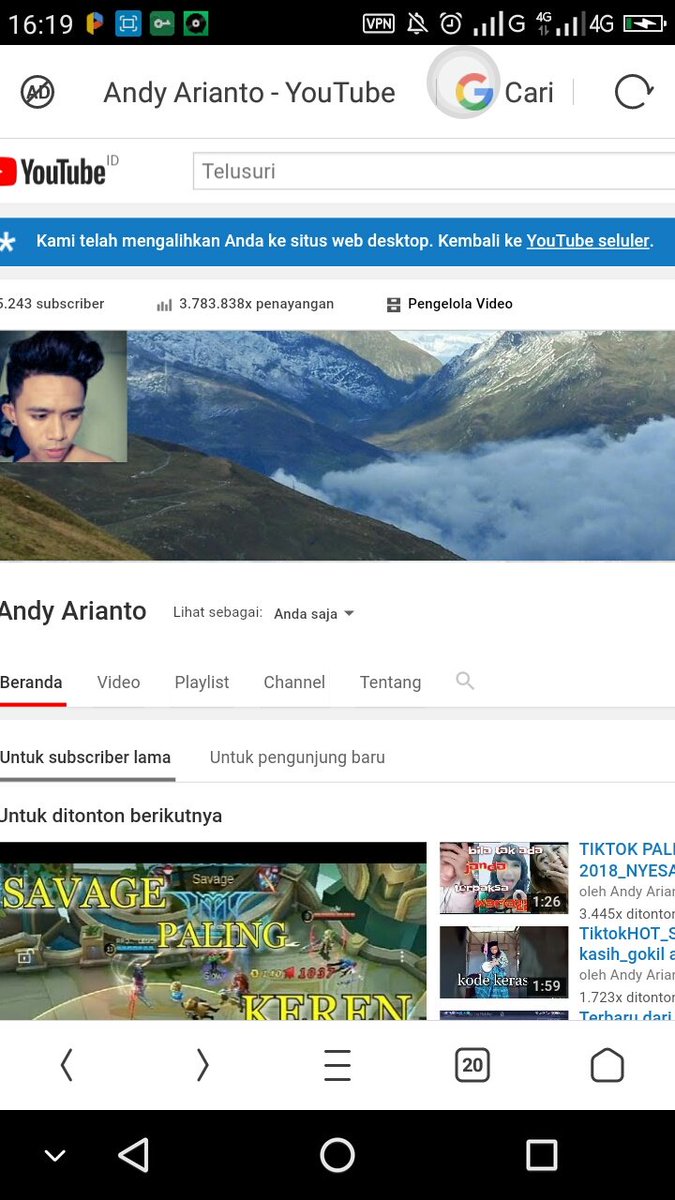Tap the Cari search label
This screenshot has height=1200, width=675.
[x=529, y=93]
